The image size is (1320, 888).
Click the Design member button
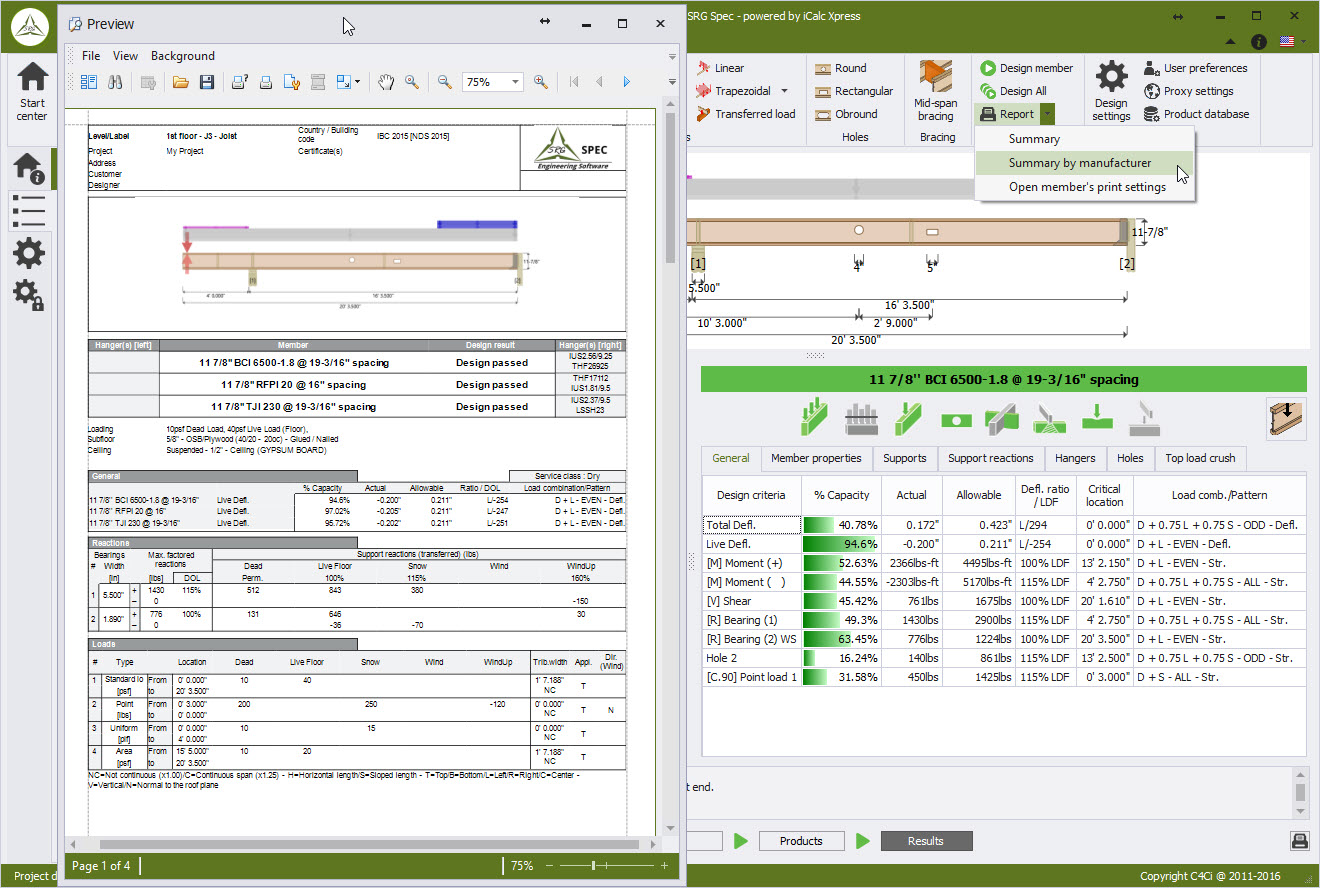pos(1027,68)
